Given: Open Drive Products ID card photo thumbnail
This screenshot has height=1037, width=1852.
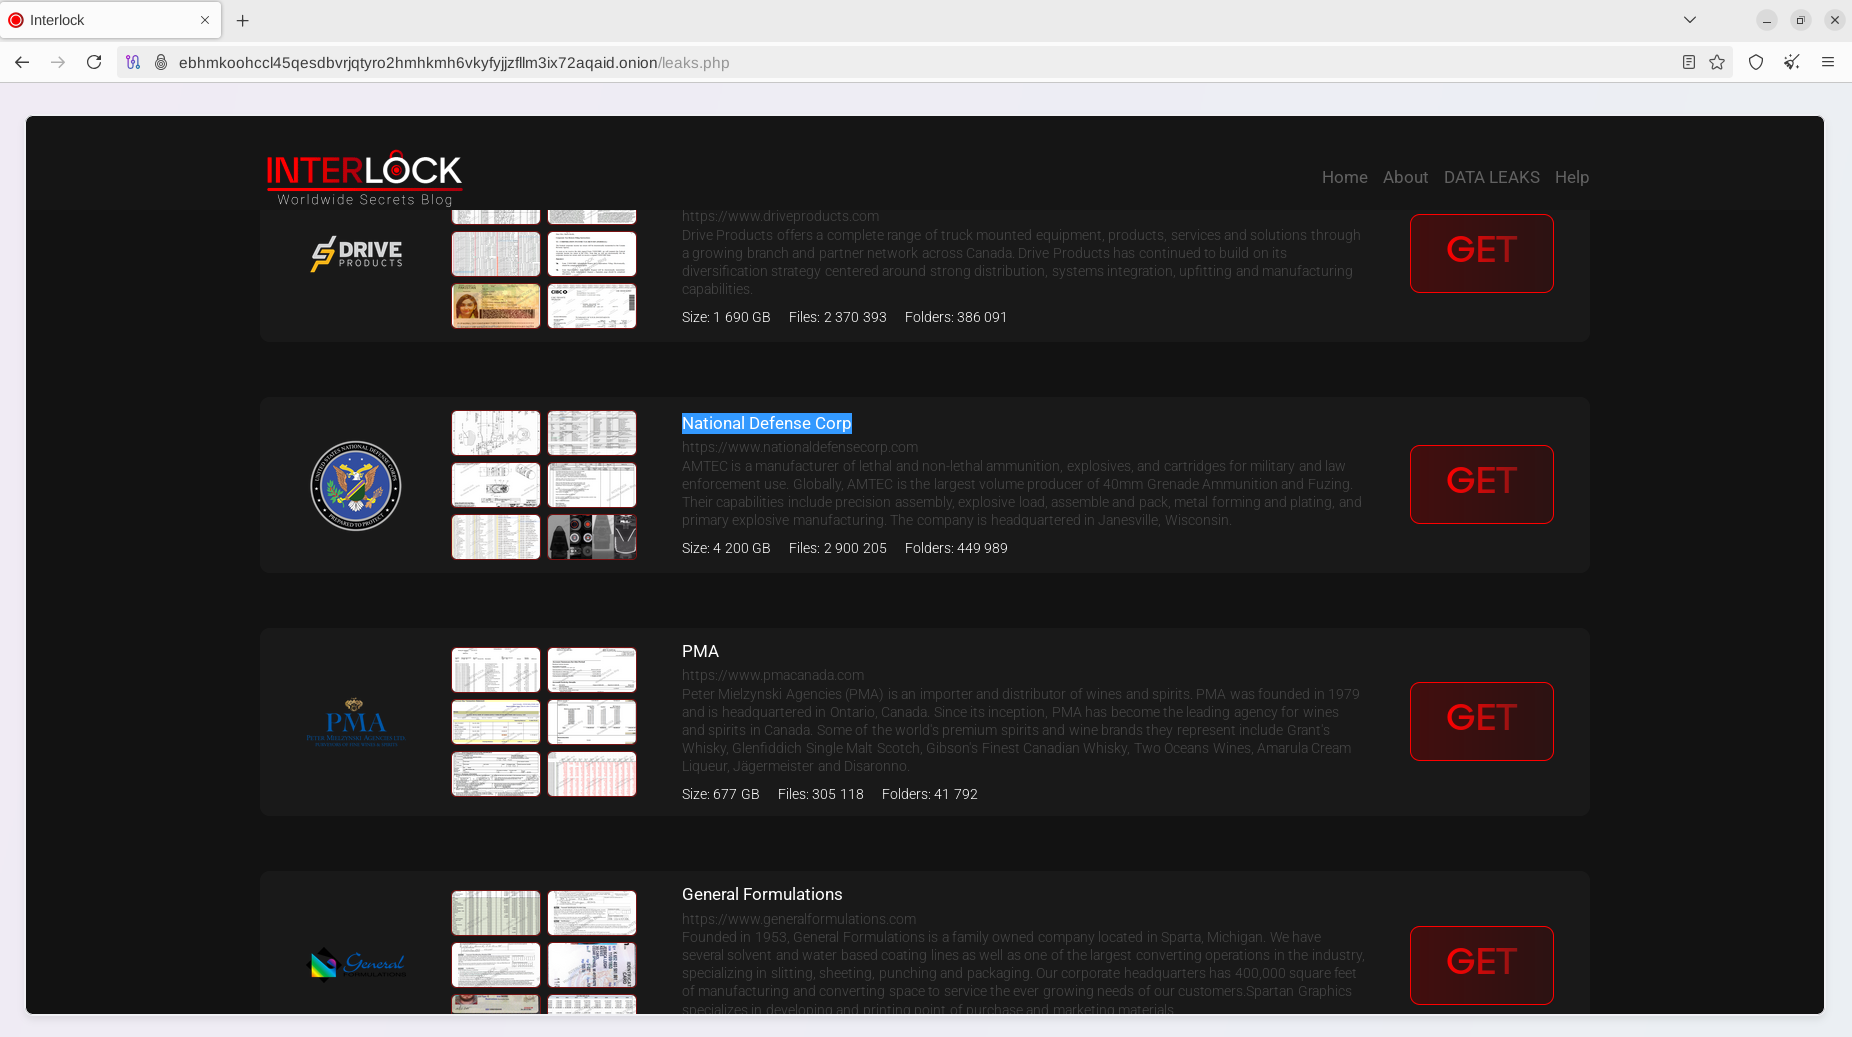Looking at the screenshot, I should pyautogui.click(x=496, y=306).
